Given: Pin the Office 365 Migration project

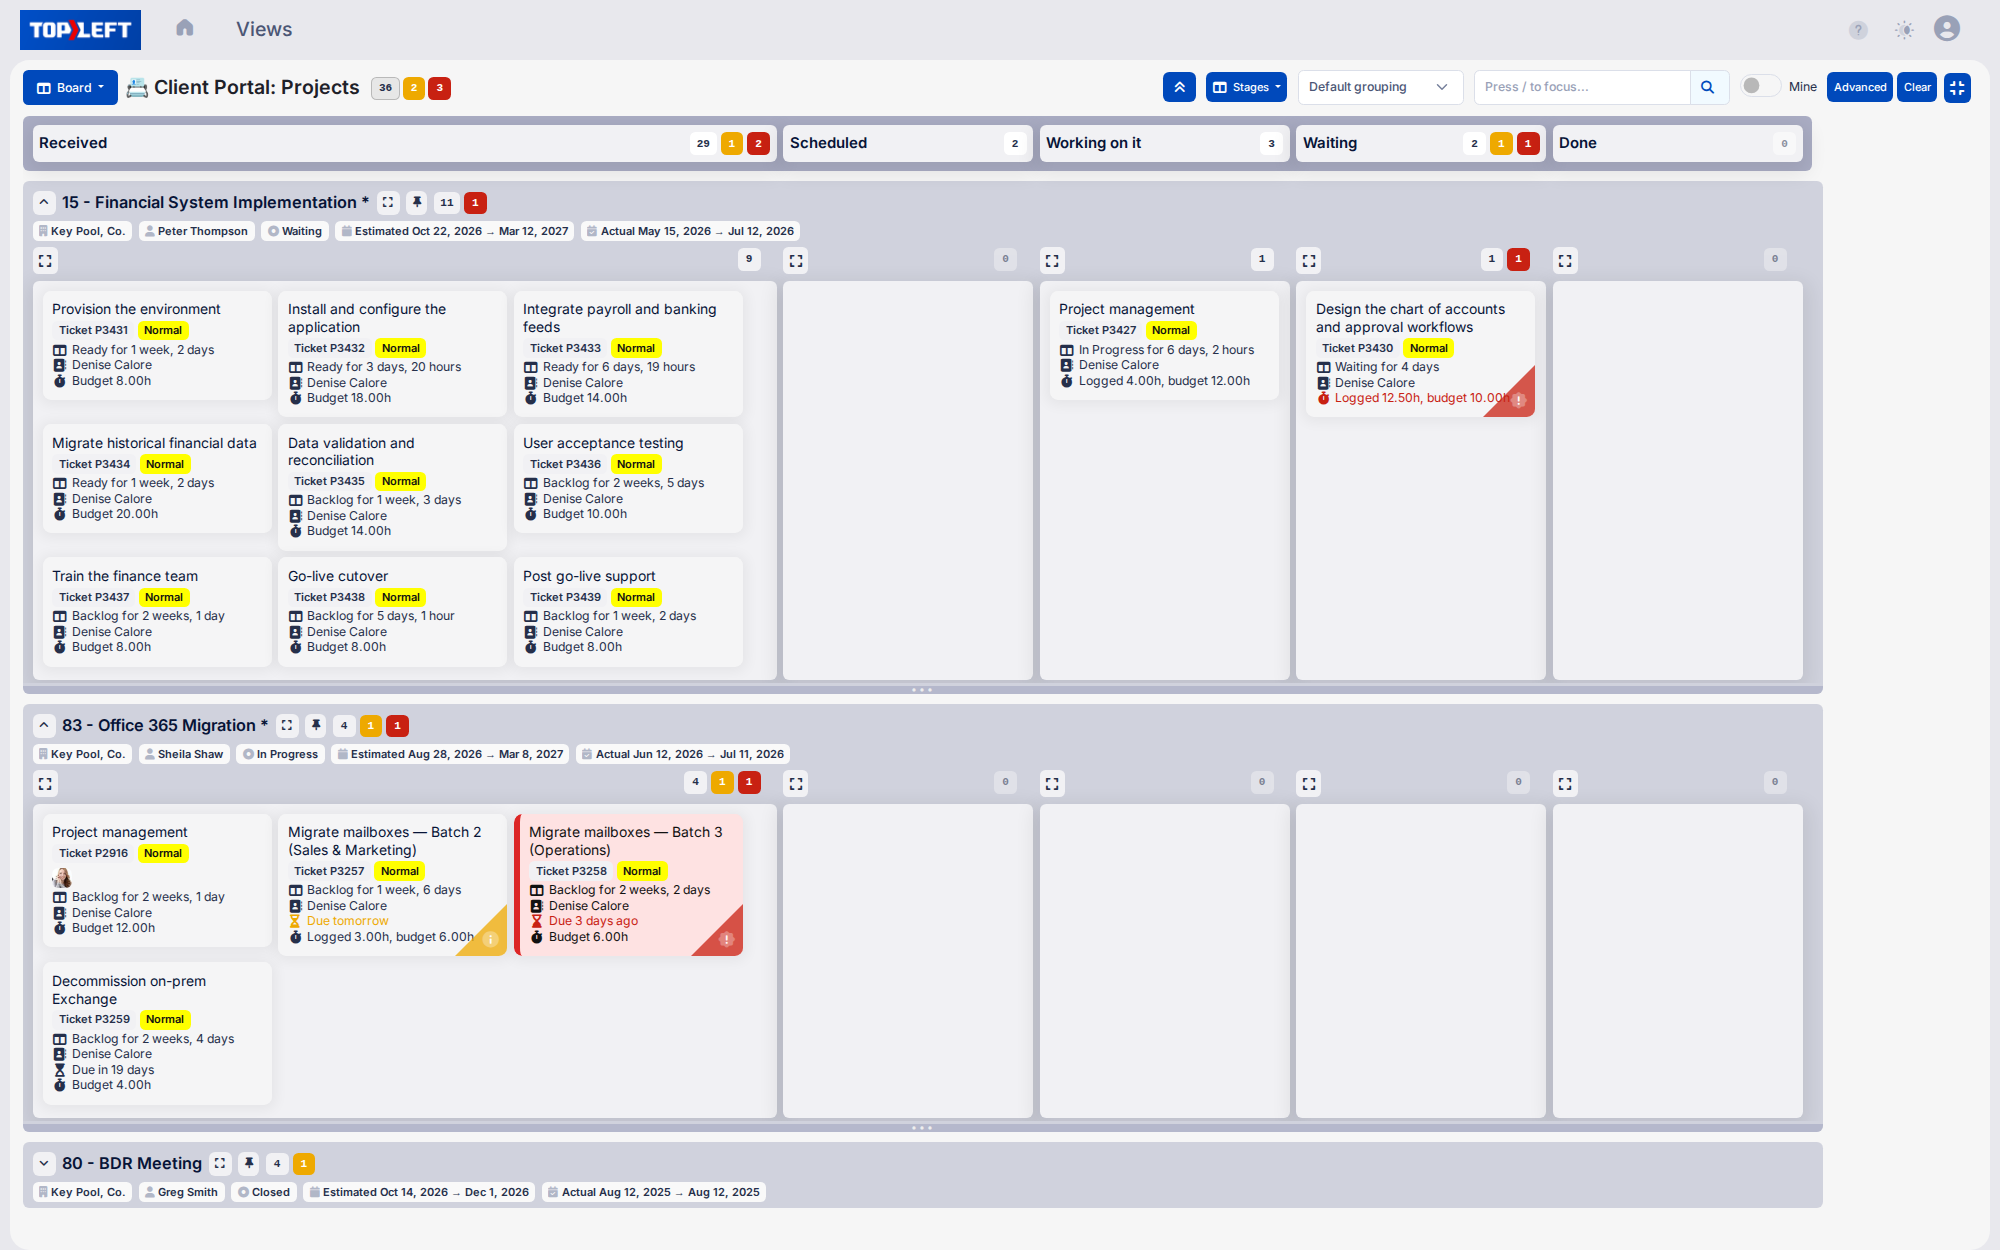Looking at the screenshot, I should click(x=316, y=725).
